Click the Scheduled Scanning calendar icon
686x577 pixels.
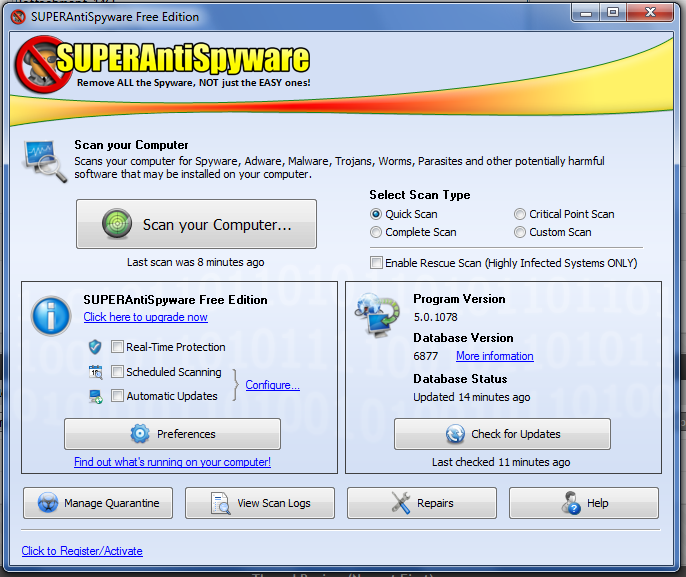tap(95, 372)
